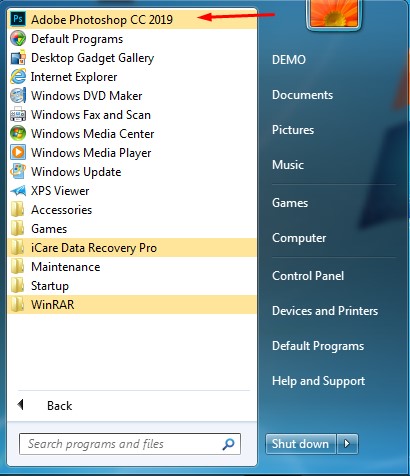Open Documents from the right pane
Screen dimensions: 410x476
click(x=302, y=95)
